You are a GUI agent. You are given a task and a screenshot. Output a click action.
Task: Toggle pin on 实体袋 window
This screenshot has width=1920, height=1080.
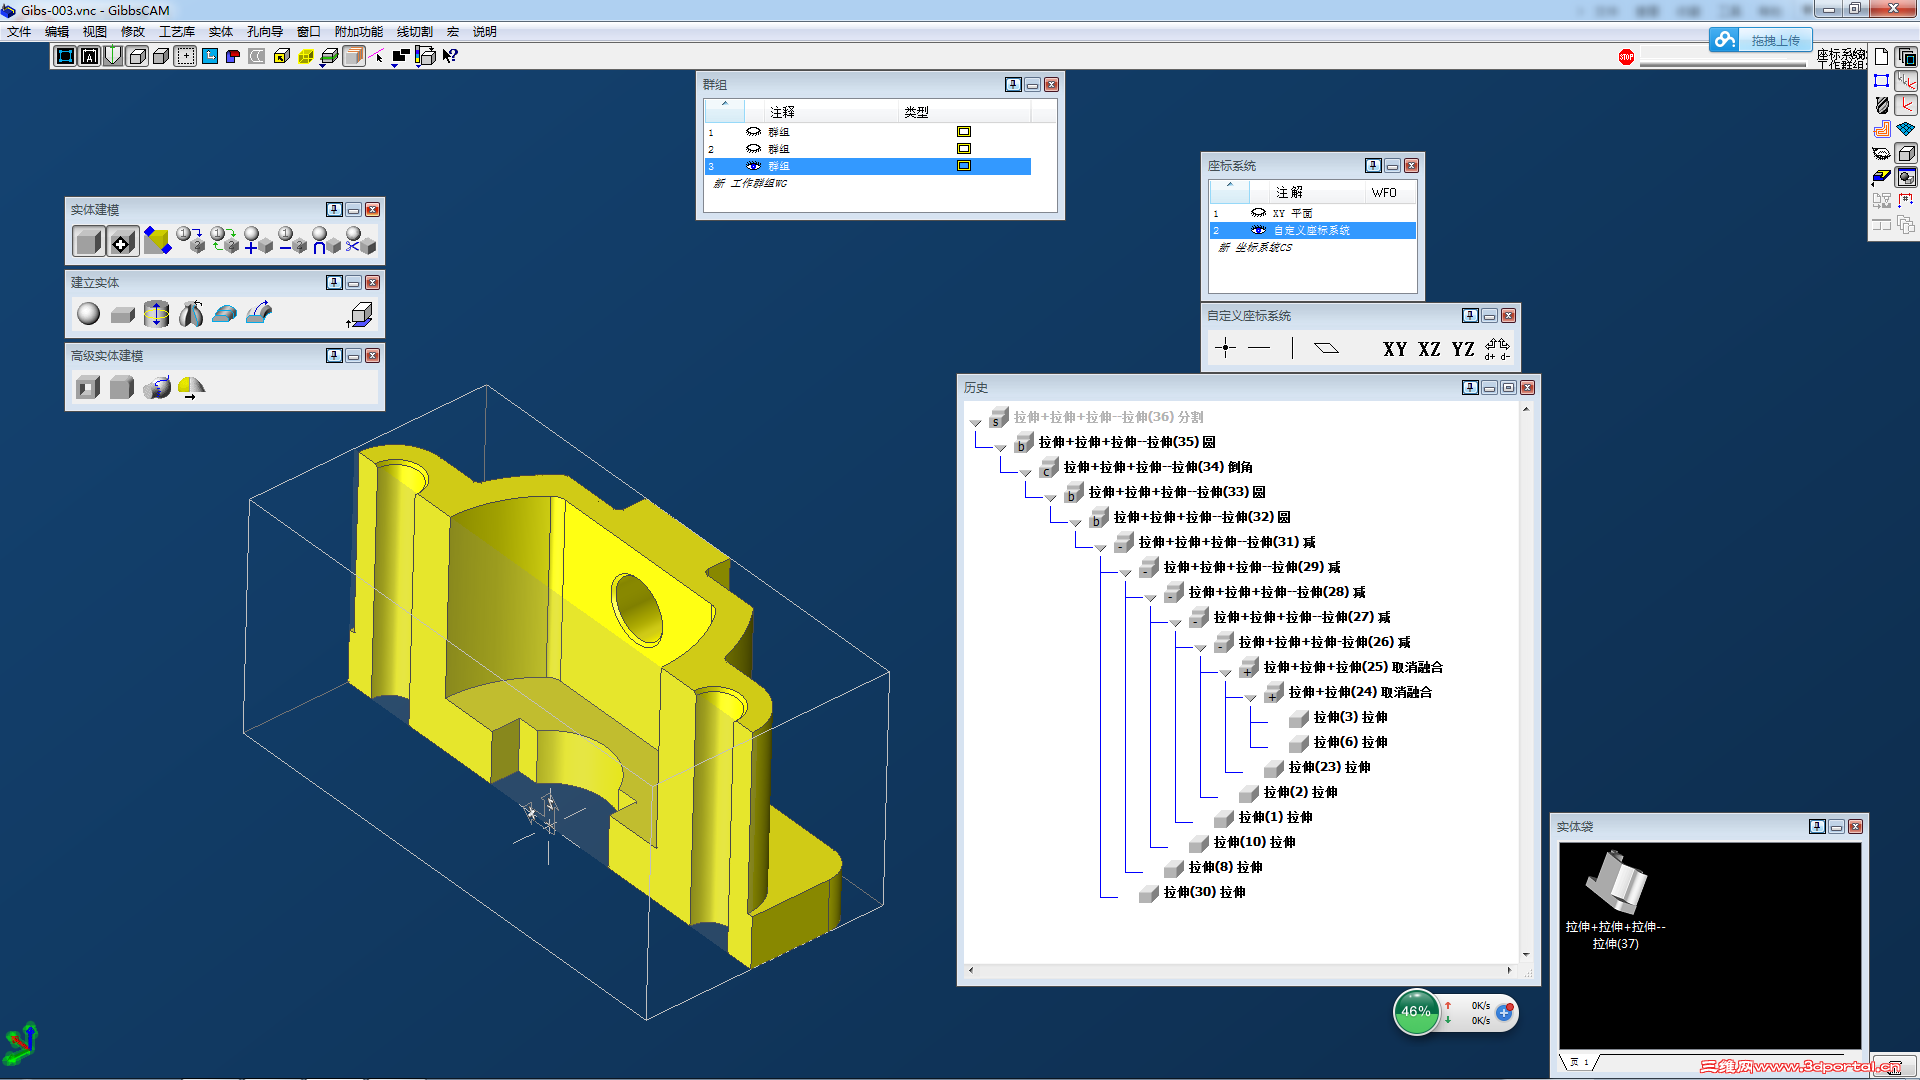click(1817, 826)
